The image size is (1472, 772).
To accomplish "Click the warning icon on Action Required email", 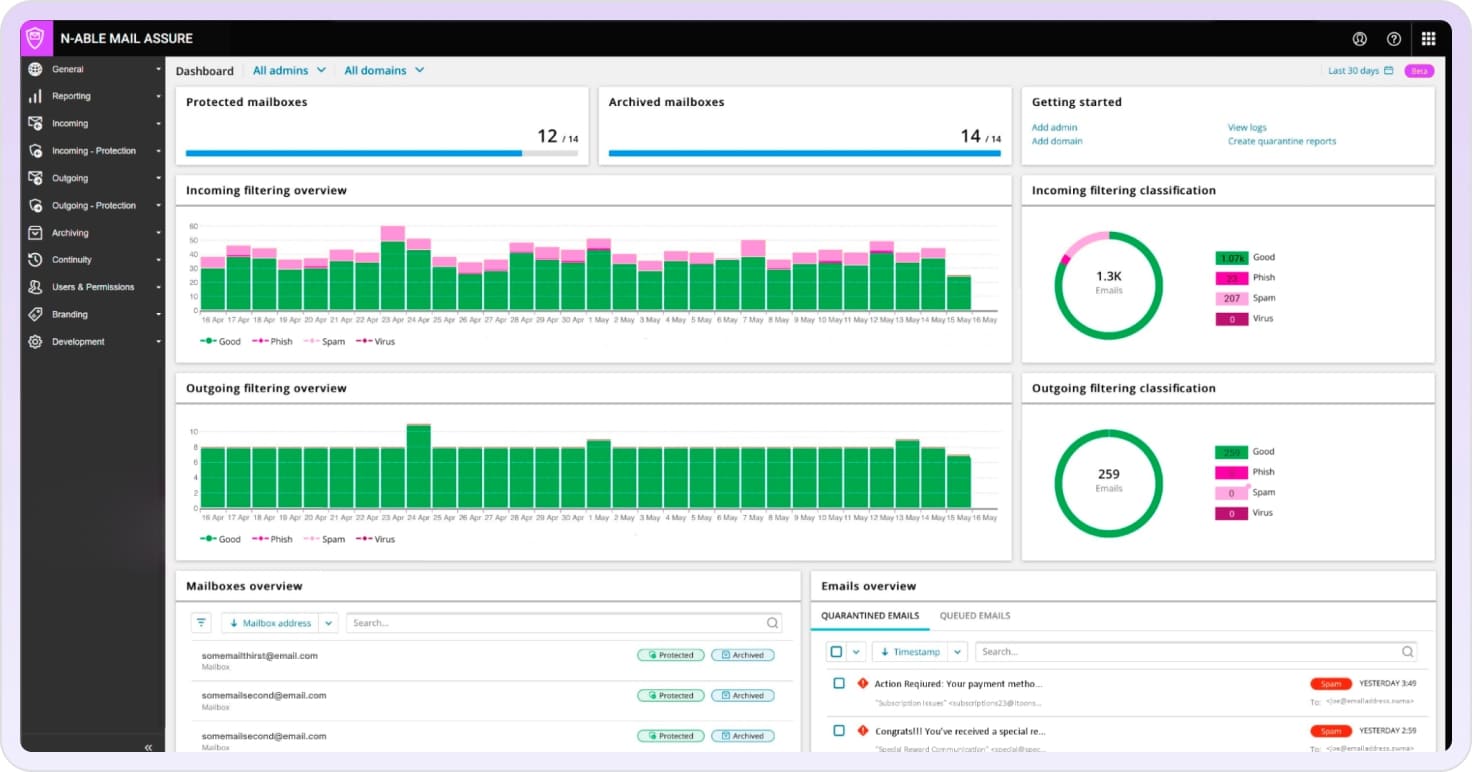I will [863, 683].
